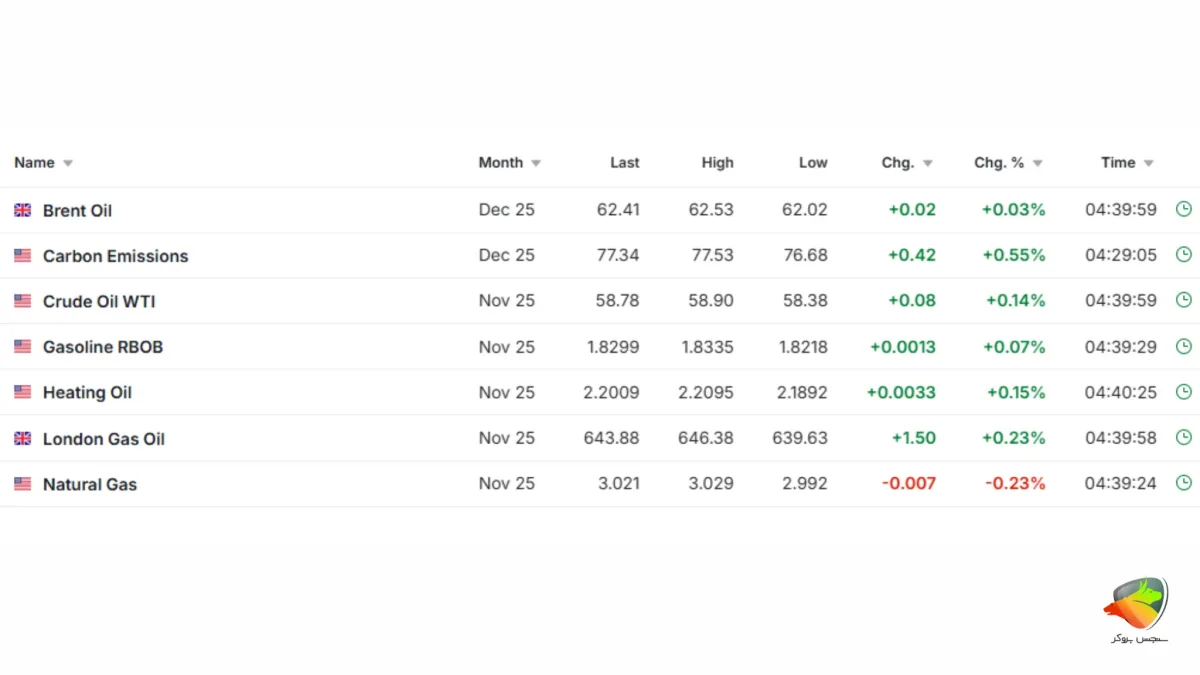This screenshot has height=675, width=1200.
Task: Click Natural Gas low value 2.992
Action: (x=805, y=483)
